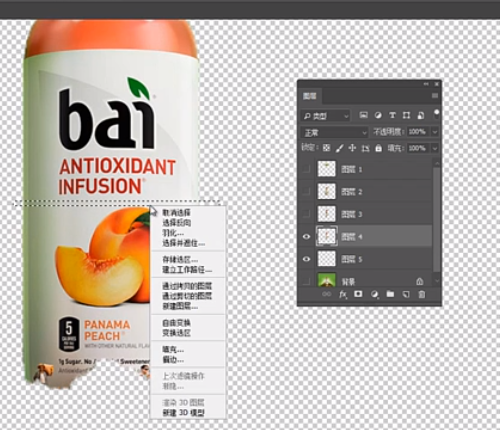The image size is (500, 430).
Task: Click the Layers panel vertical scrollbar
Action: [x=437, y=219]
